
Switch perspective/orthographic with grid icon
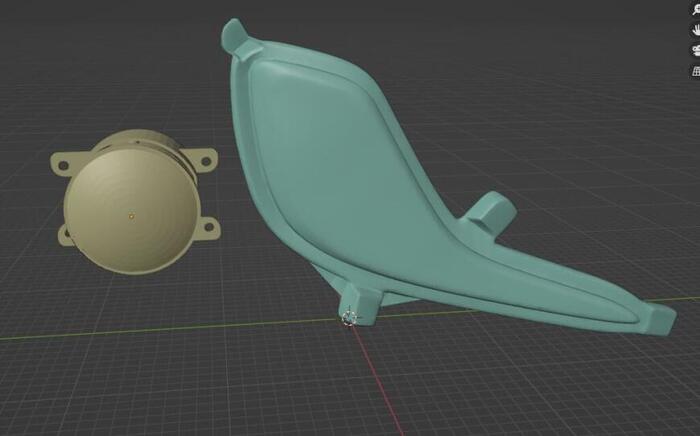(x=696, y=71)
